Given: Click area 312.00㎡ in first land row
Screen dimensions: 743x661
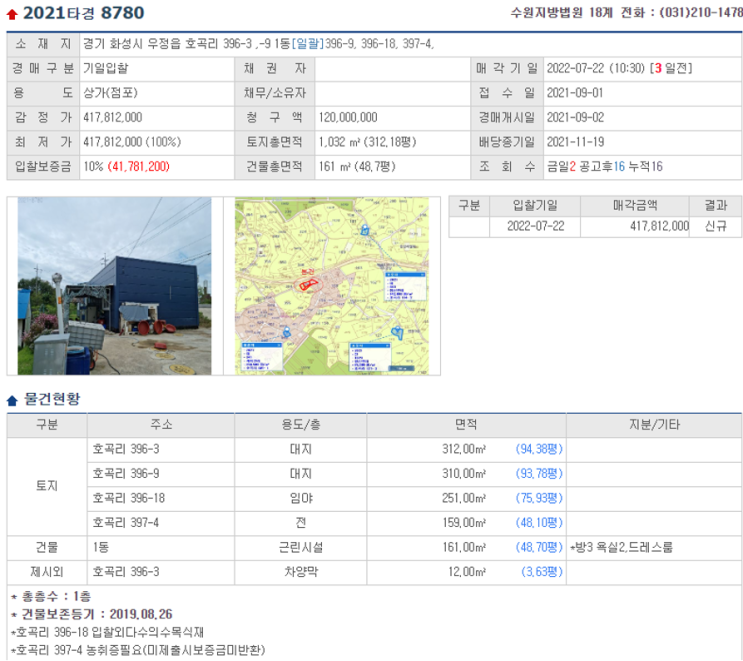Looking at the screenshot, I should [464, 449].
